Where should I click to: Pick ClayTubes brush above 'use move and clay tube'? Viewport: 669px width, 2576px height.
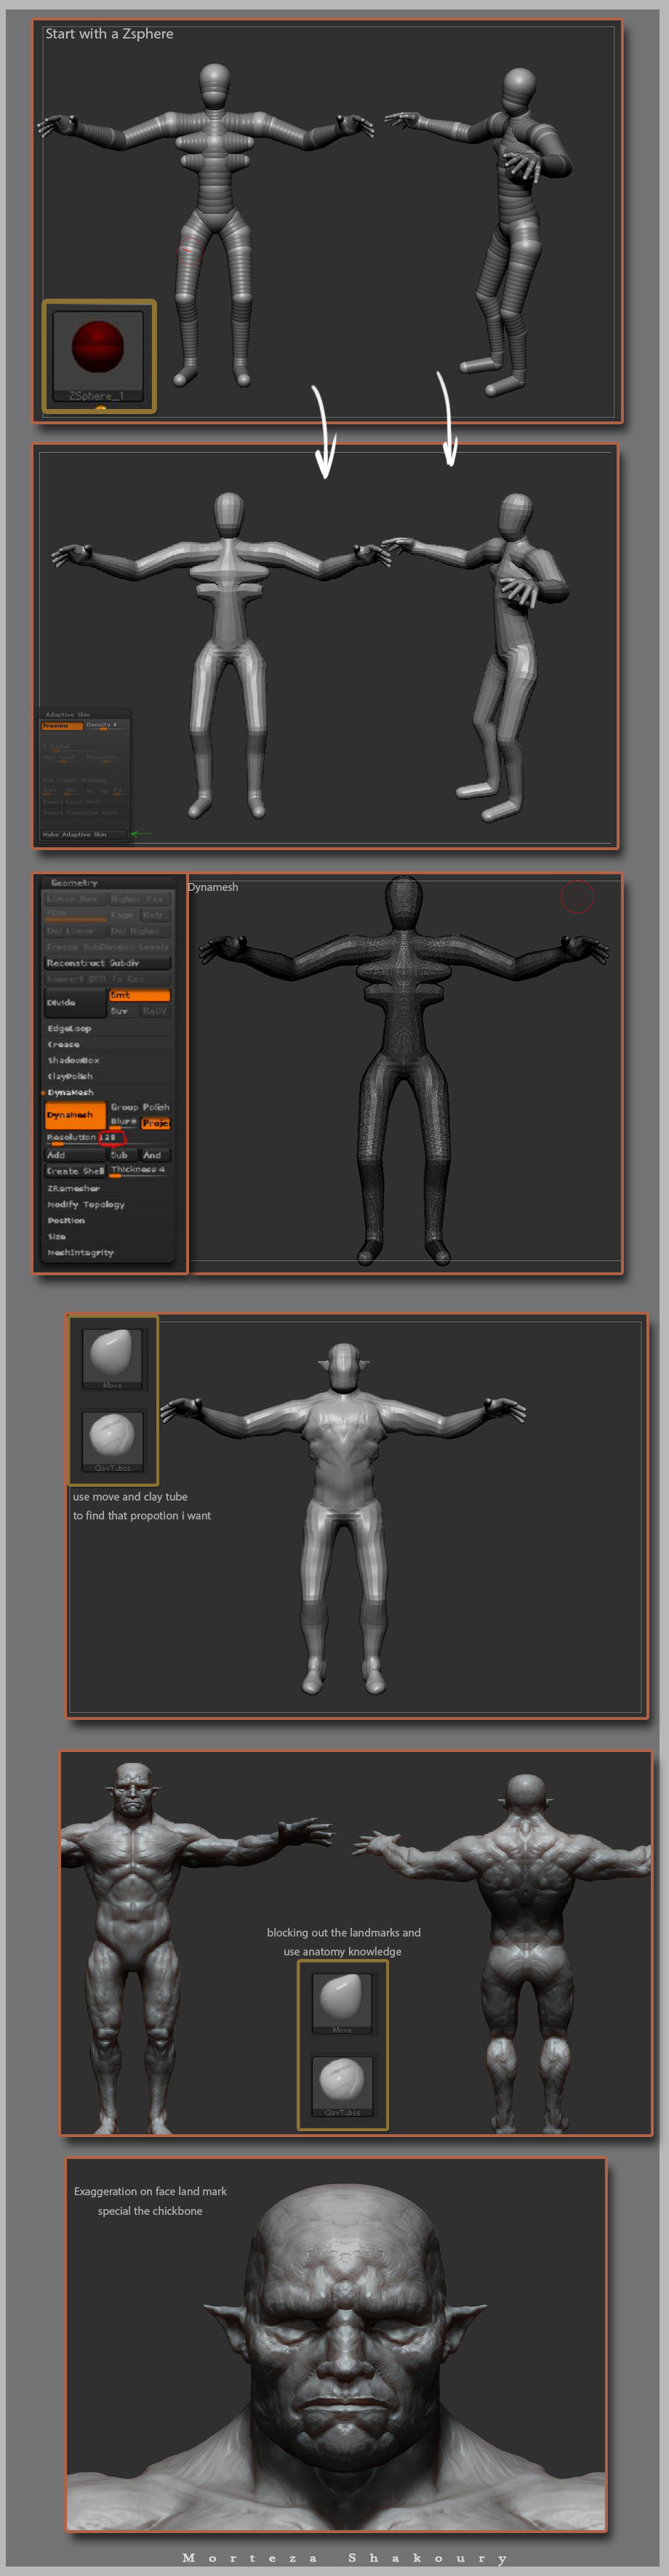(112, 1440)
